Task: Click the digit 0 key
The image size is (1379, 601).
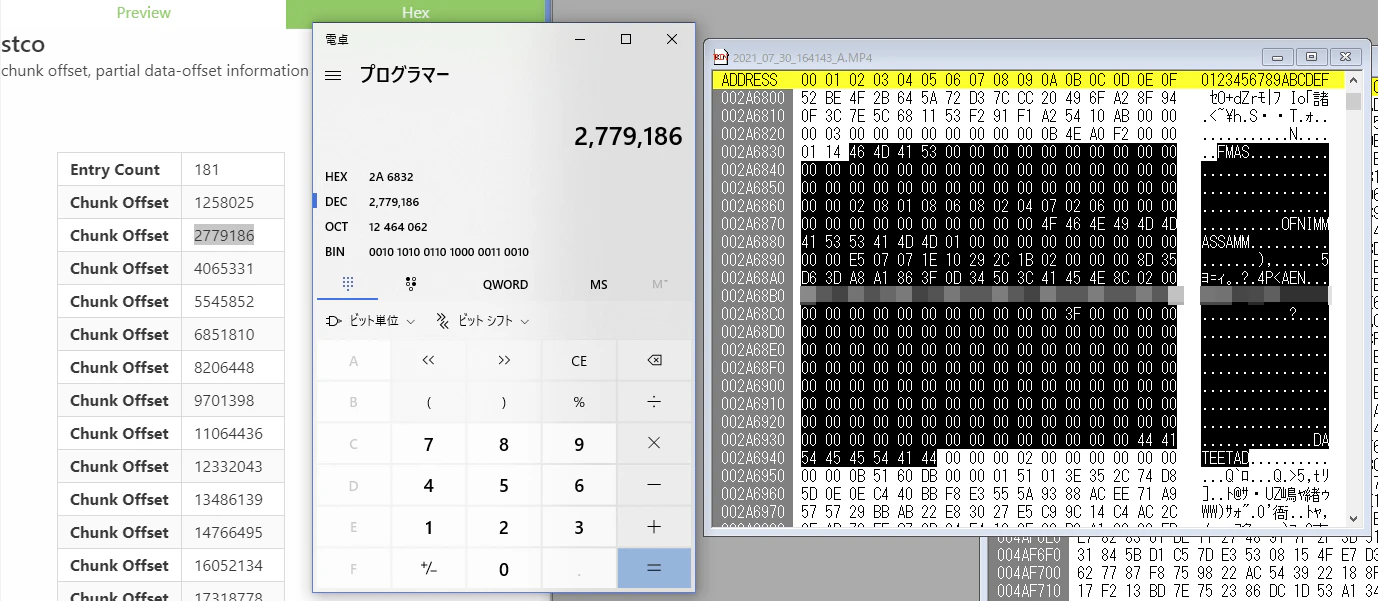Action: 504,569
